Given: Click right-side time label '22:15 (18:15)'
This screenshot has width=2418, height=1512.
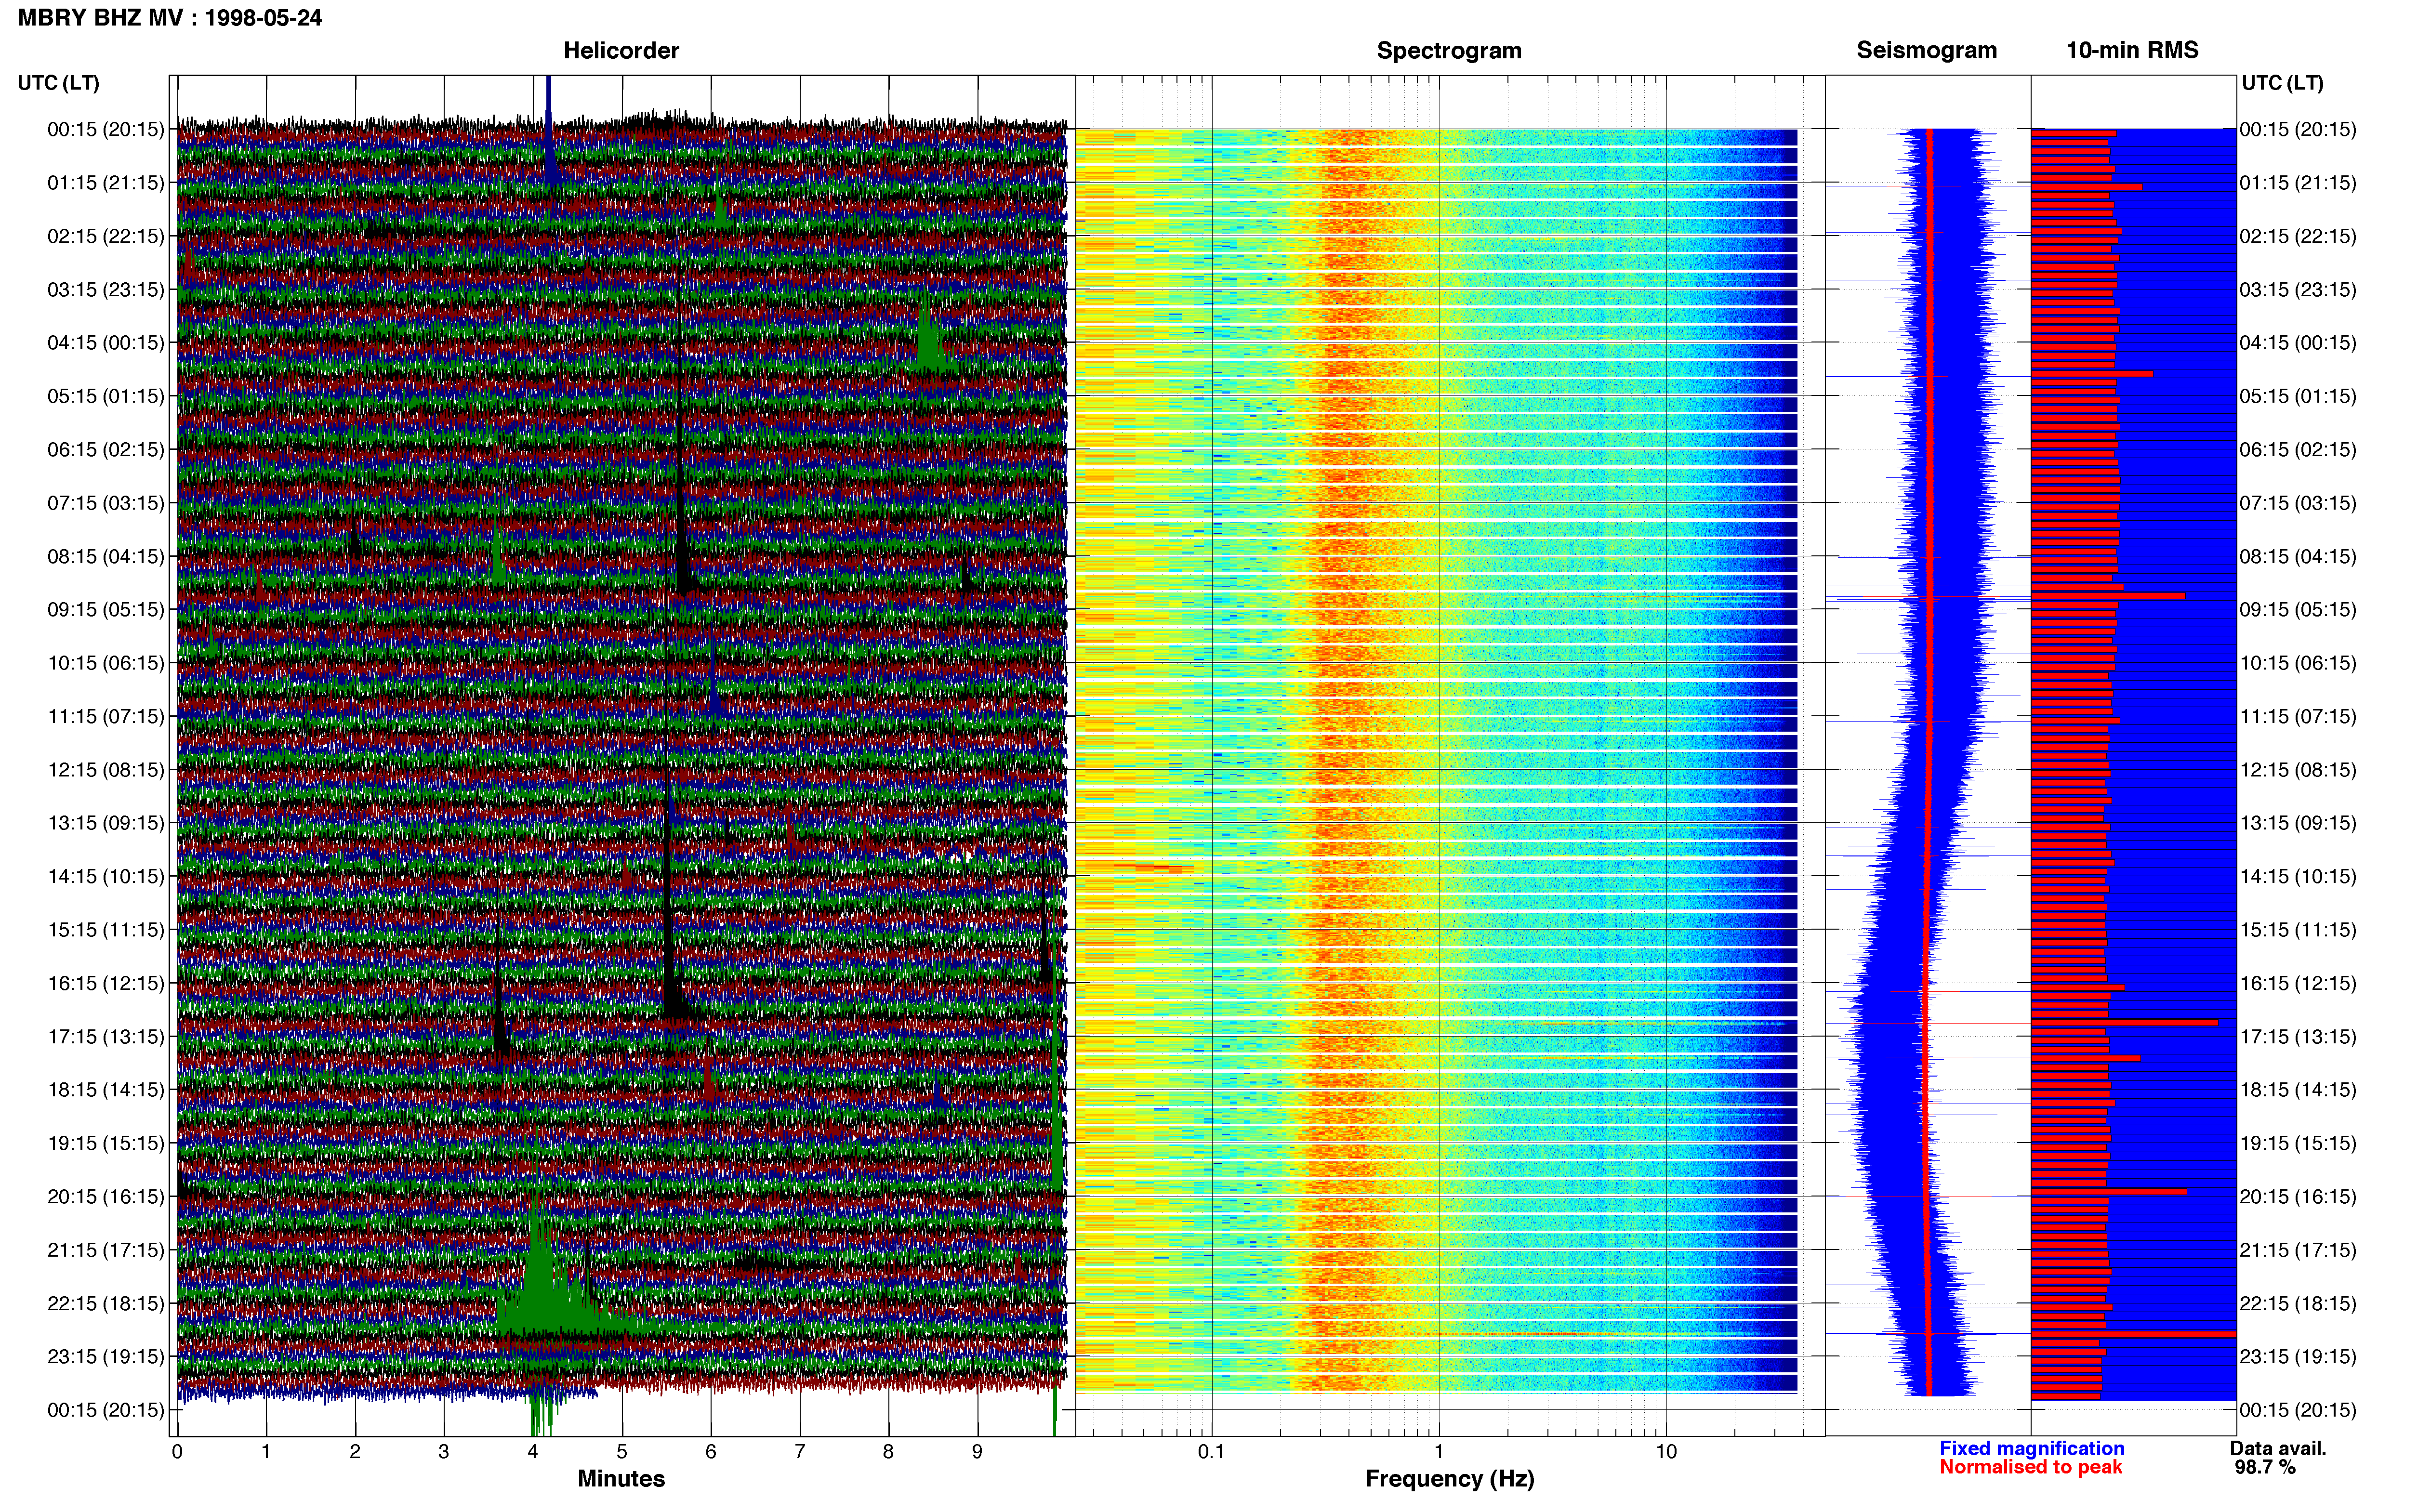Looking at the screenshot, I should point(2298,1303).
